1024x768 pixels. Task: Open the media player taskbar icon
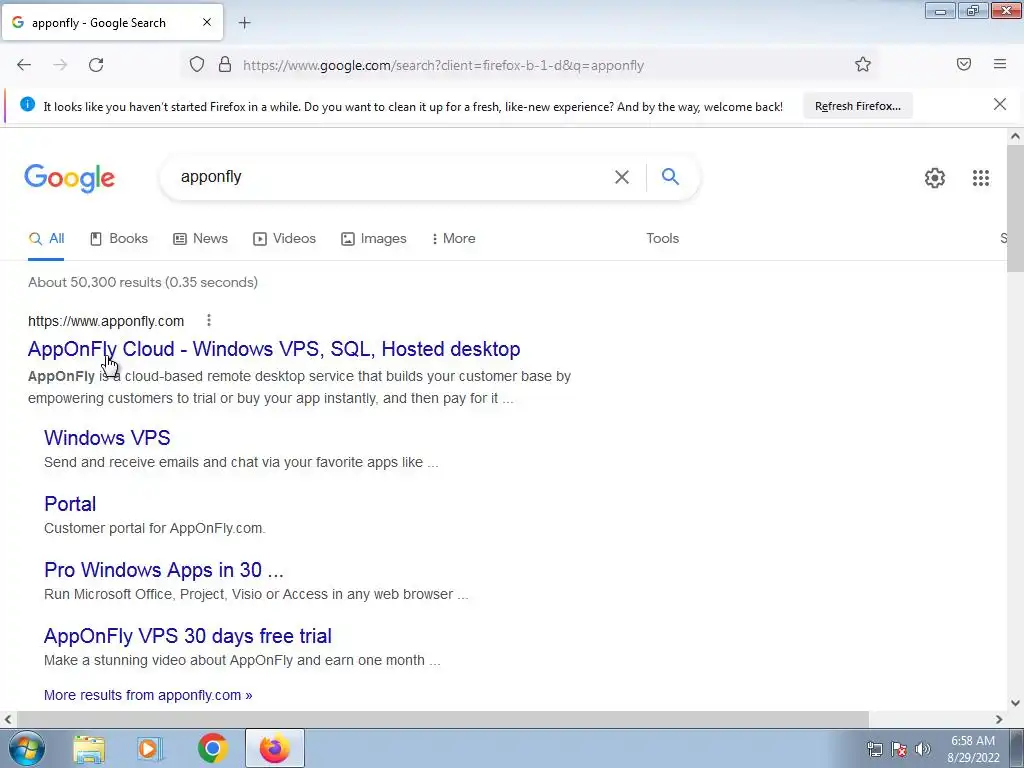pyautogui.click(x=150, y=749)
